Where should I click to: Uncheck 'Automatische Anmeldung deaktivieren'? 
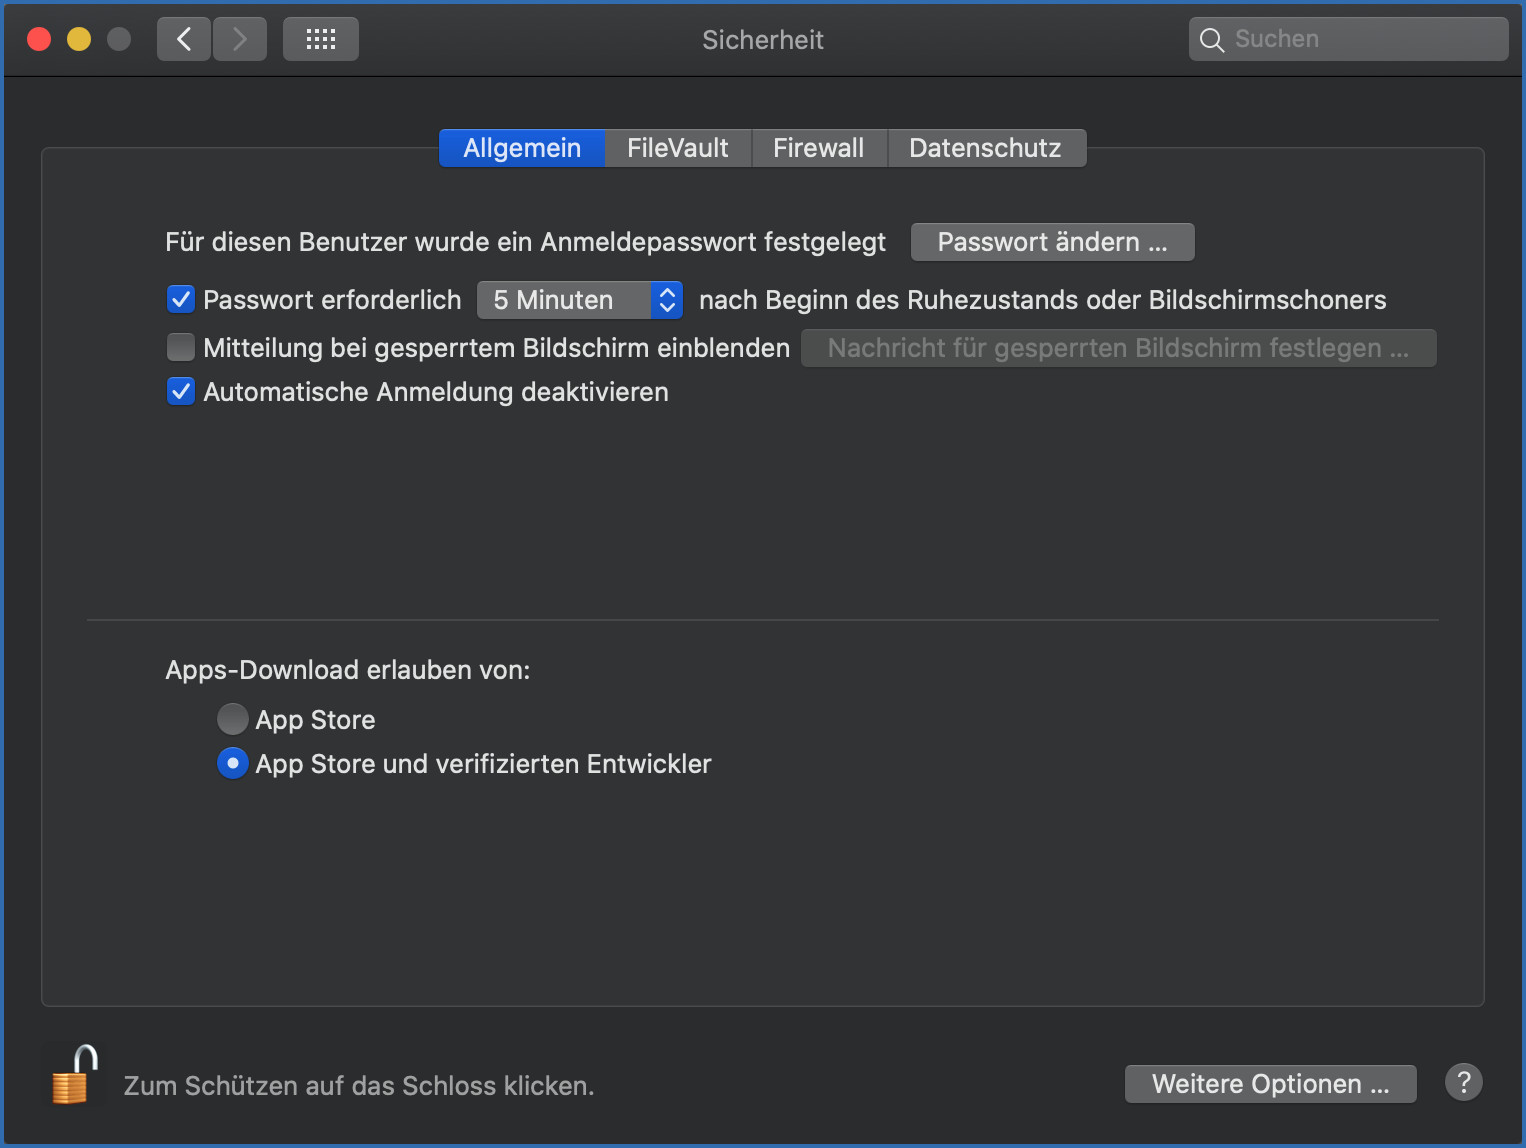[x=180, y=391]
